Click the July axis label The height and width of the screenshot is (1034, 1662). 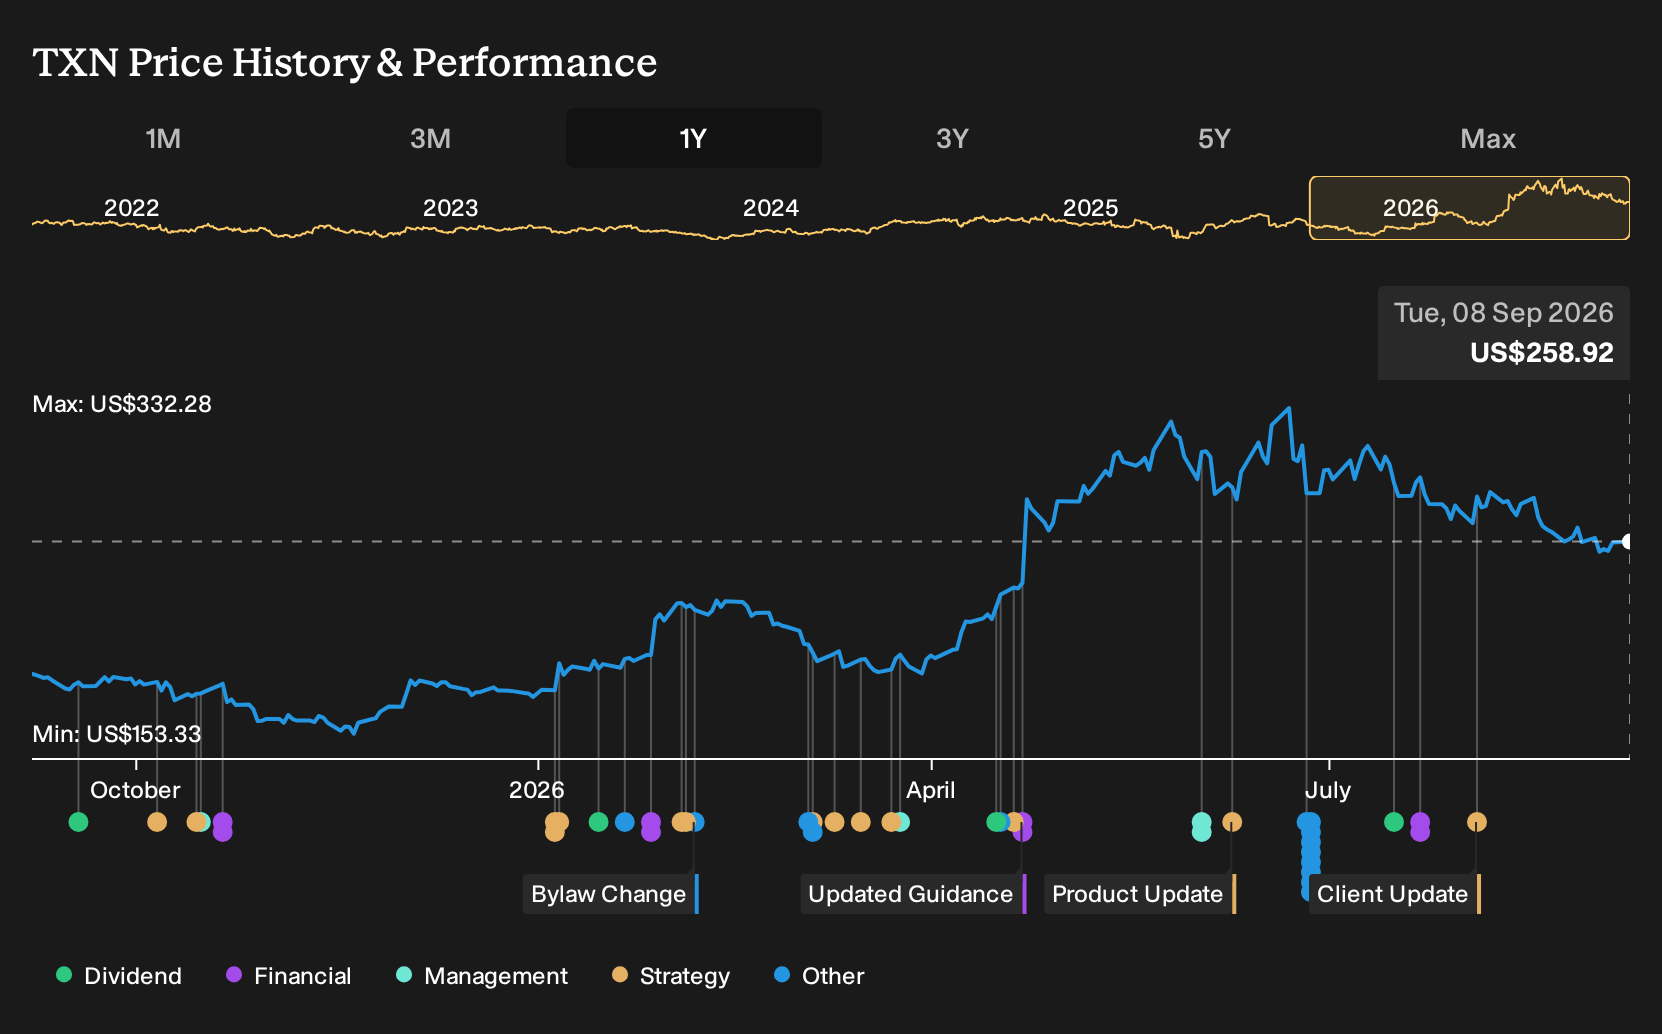click(x=1328, y=790)
